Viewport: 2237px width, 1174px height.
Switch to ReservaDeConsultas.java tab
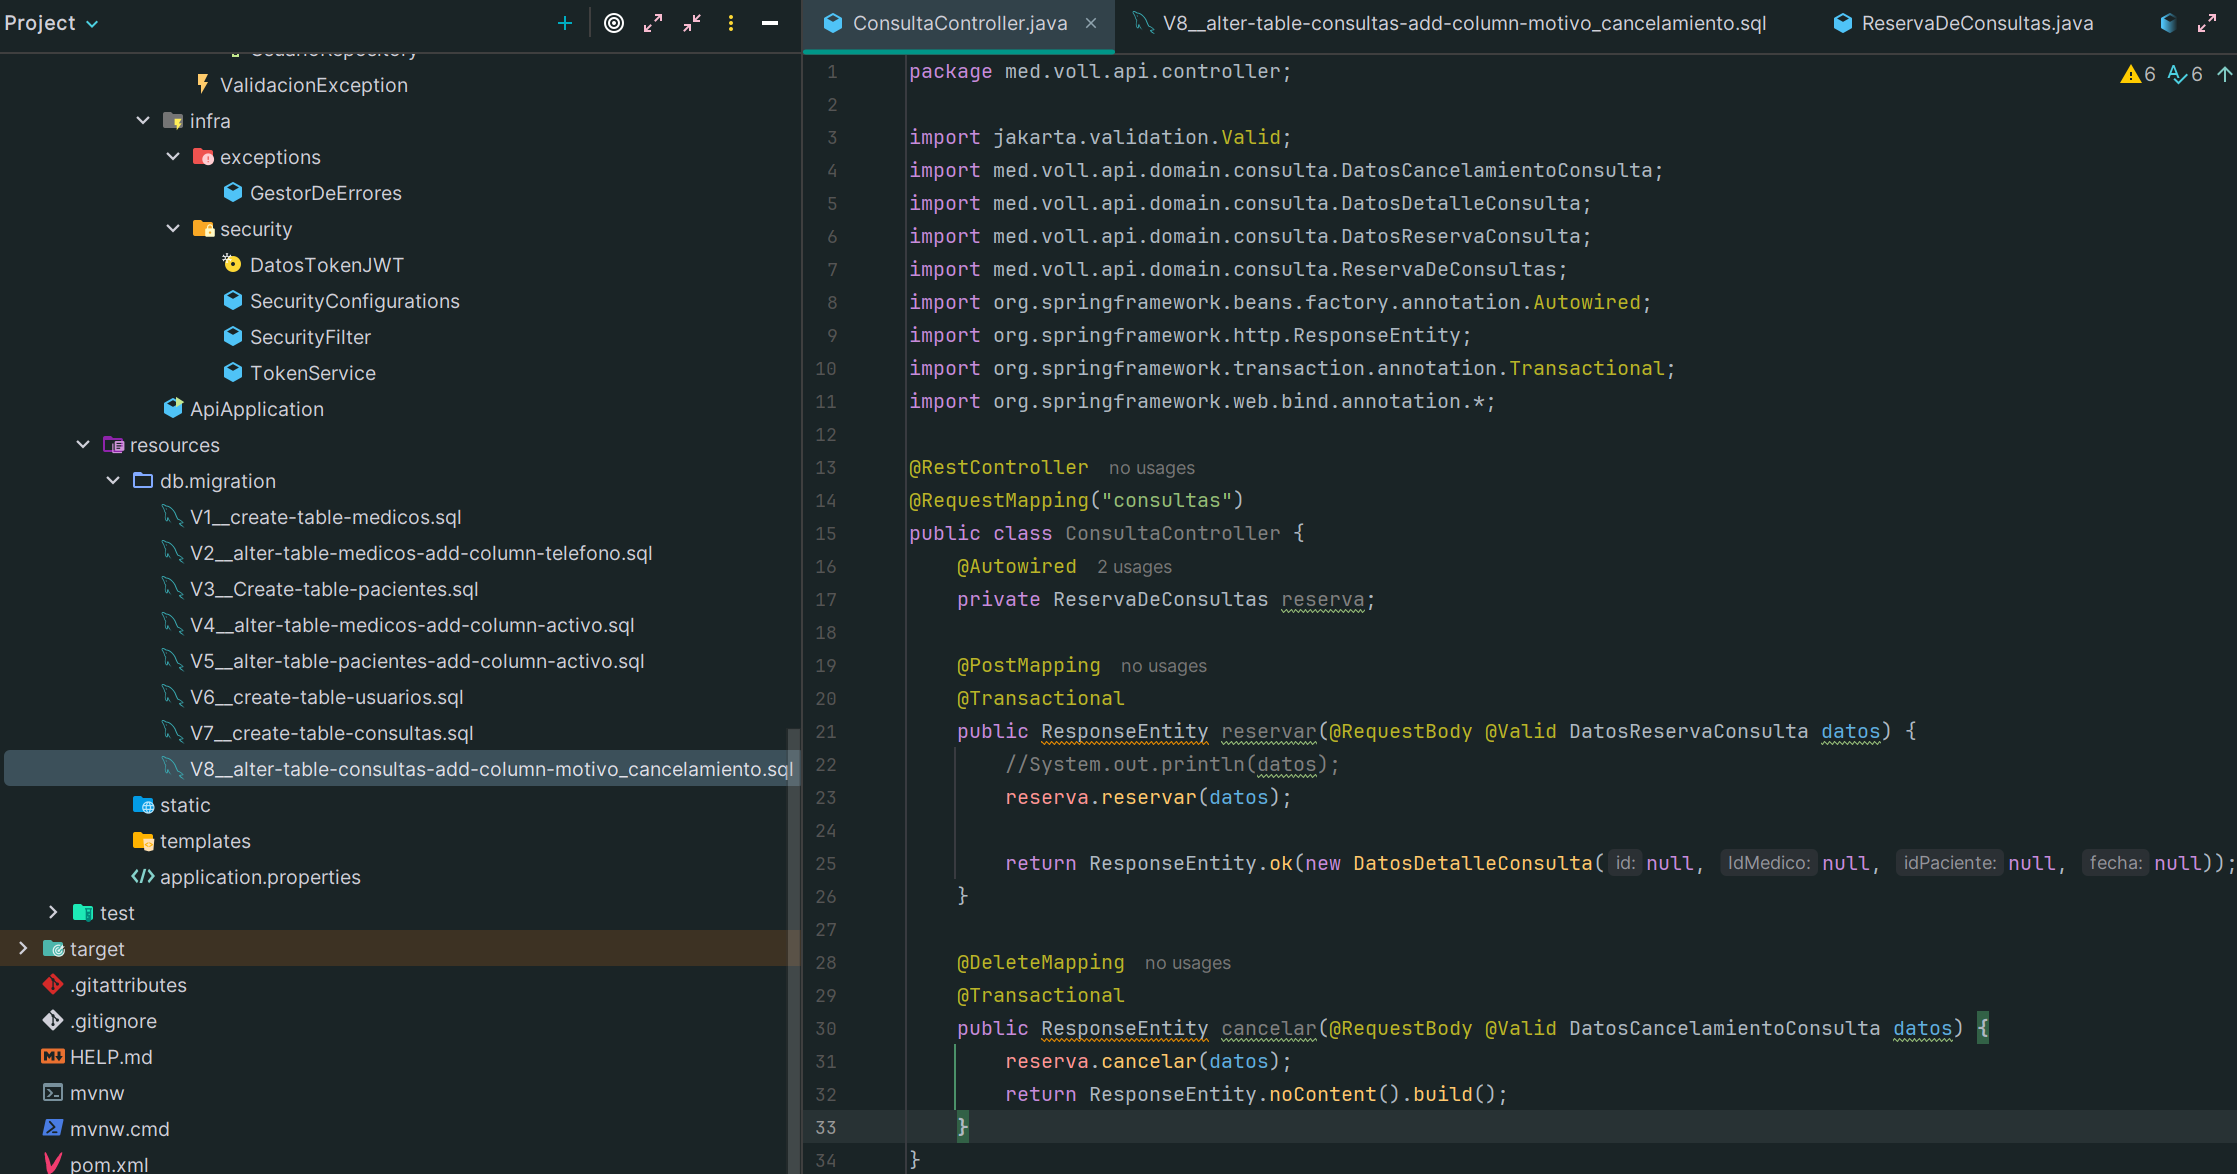pyautogui.click(x=1964, y=23)
